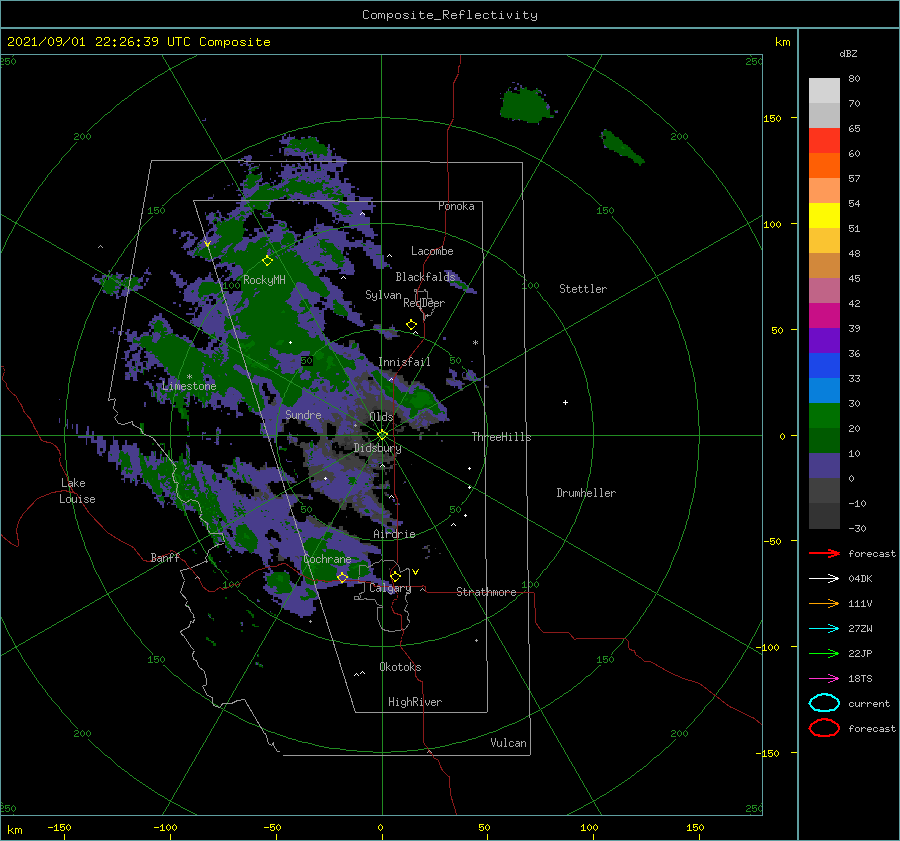
Task: Click the Ponoka town label
Action: click(456, 206)
